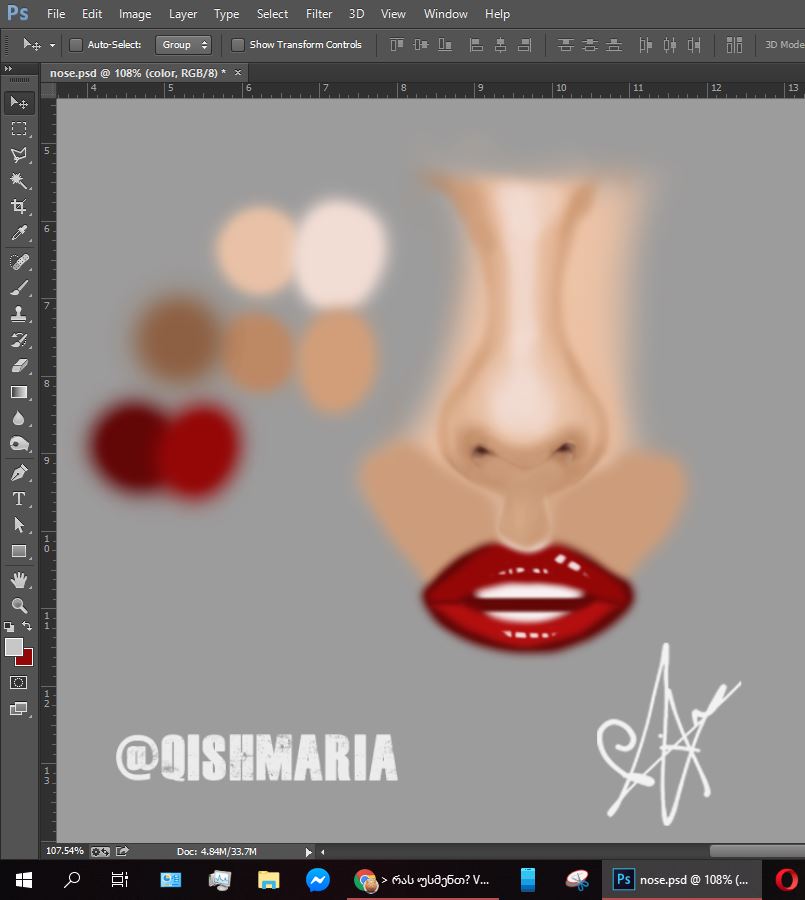Select the Crop tool

click(x=18, y=207)
